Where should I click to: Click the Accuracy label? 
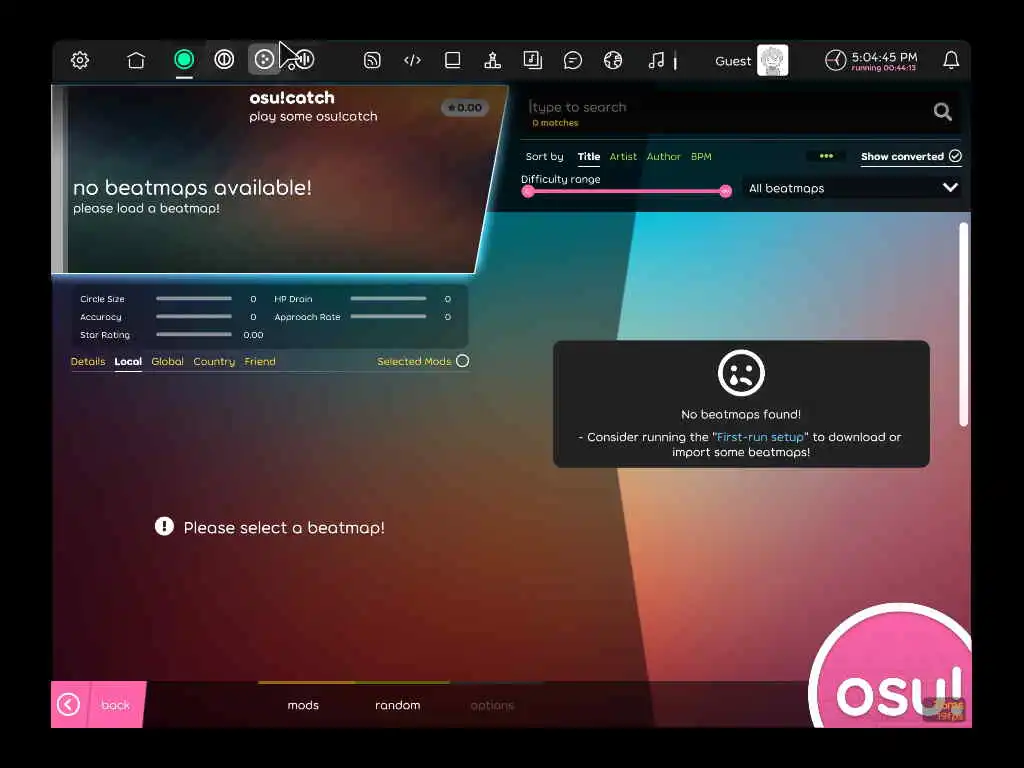tap(101, 317)
